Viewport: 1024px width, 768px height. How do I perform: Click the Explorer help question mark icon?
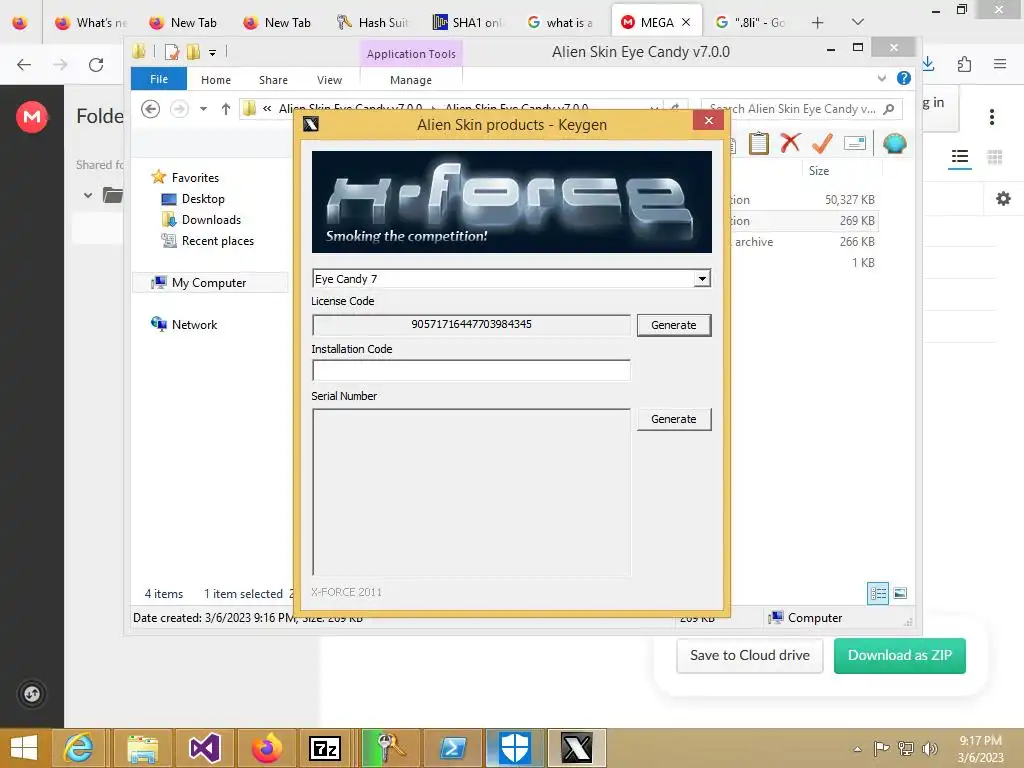click(x=904, y=78)
